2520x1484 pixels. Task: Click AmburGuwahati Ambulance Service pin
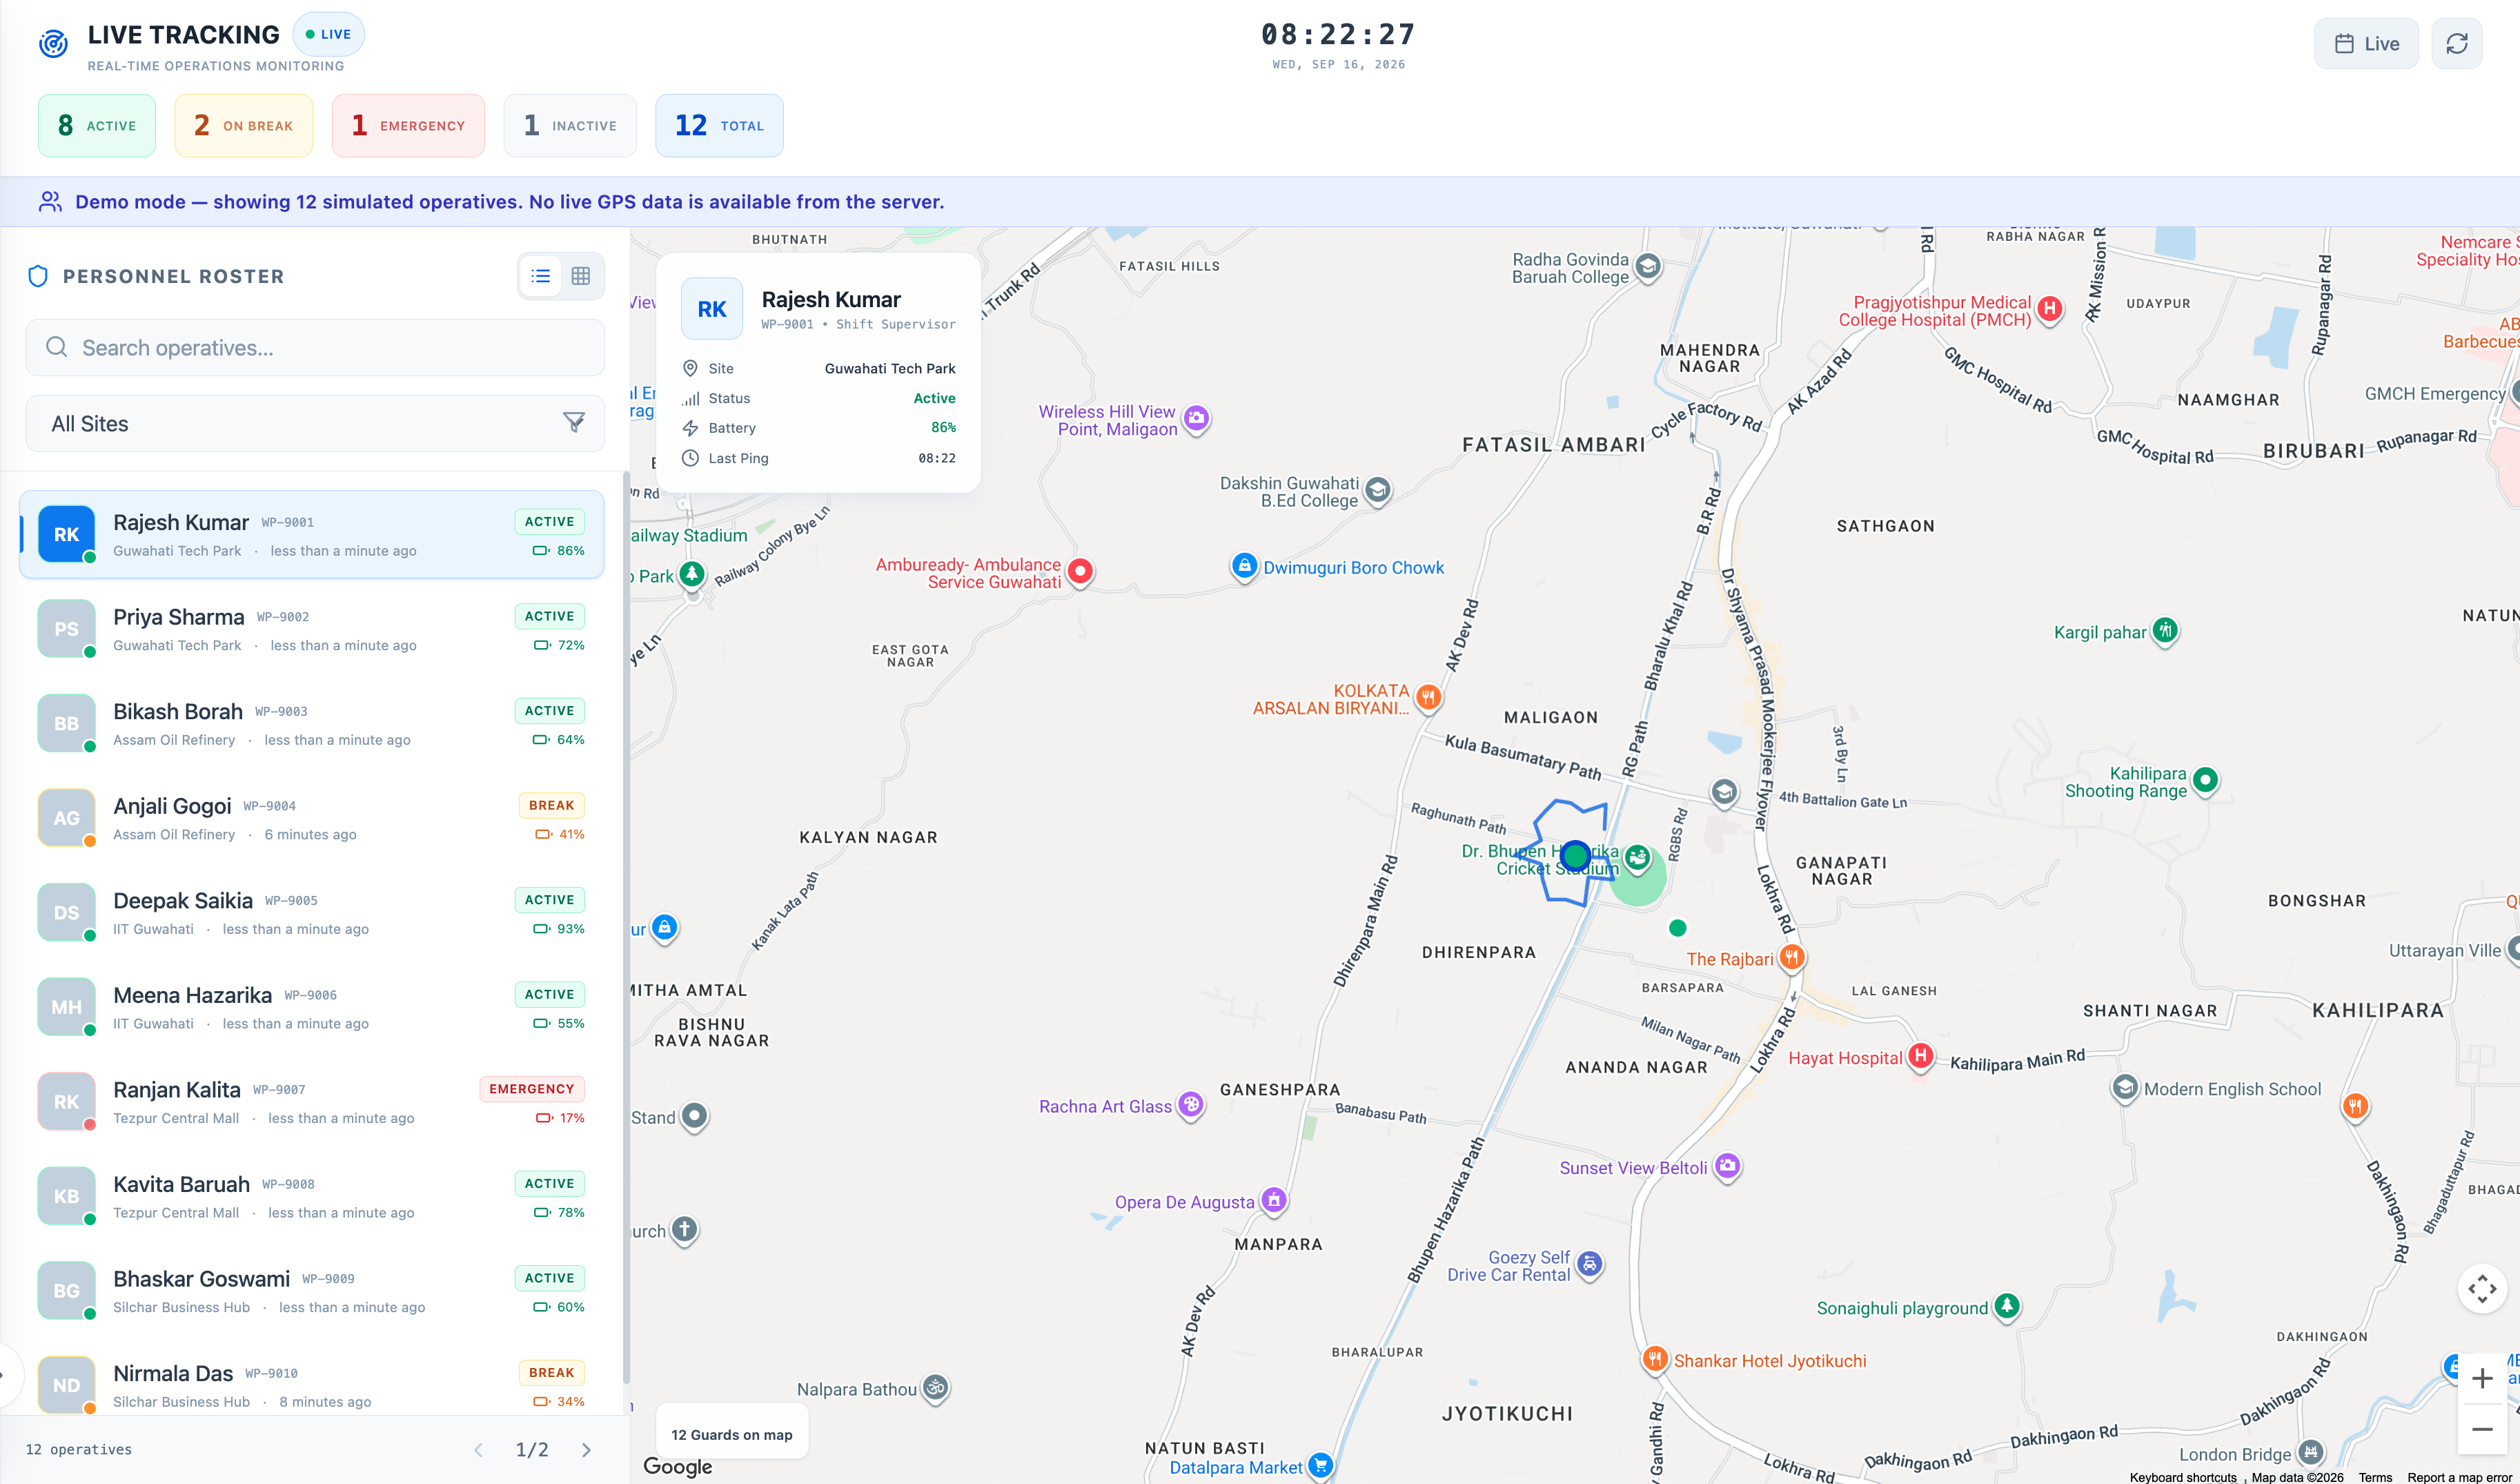(x=1080, y=572)
